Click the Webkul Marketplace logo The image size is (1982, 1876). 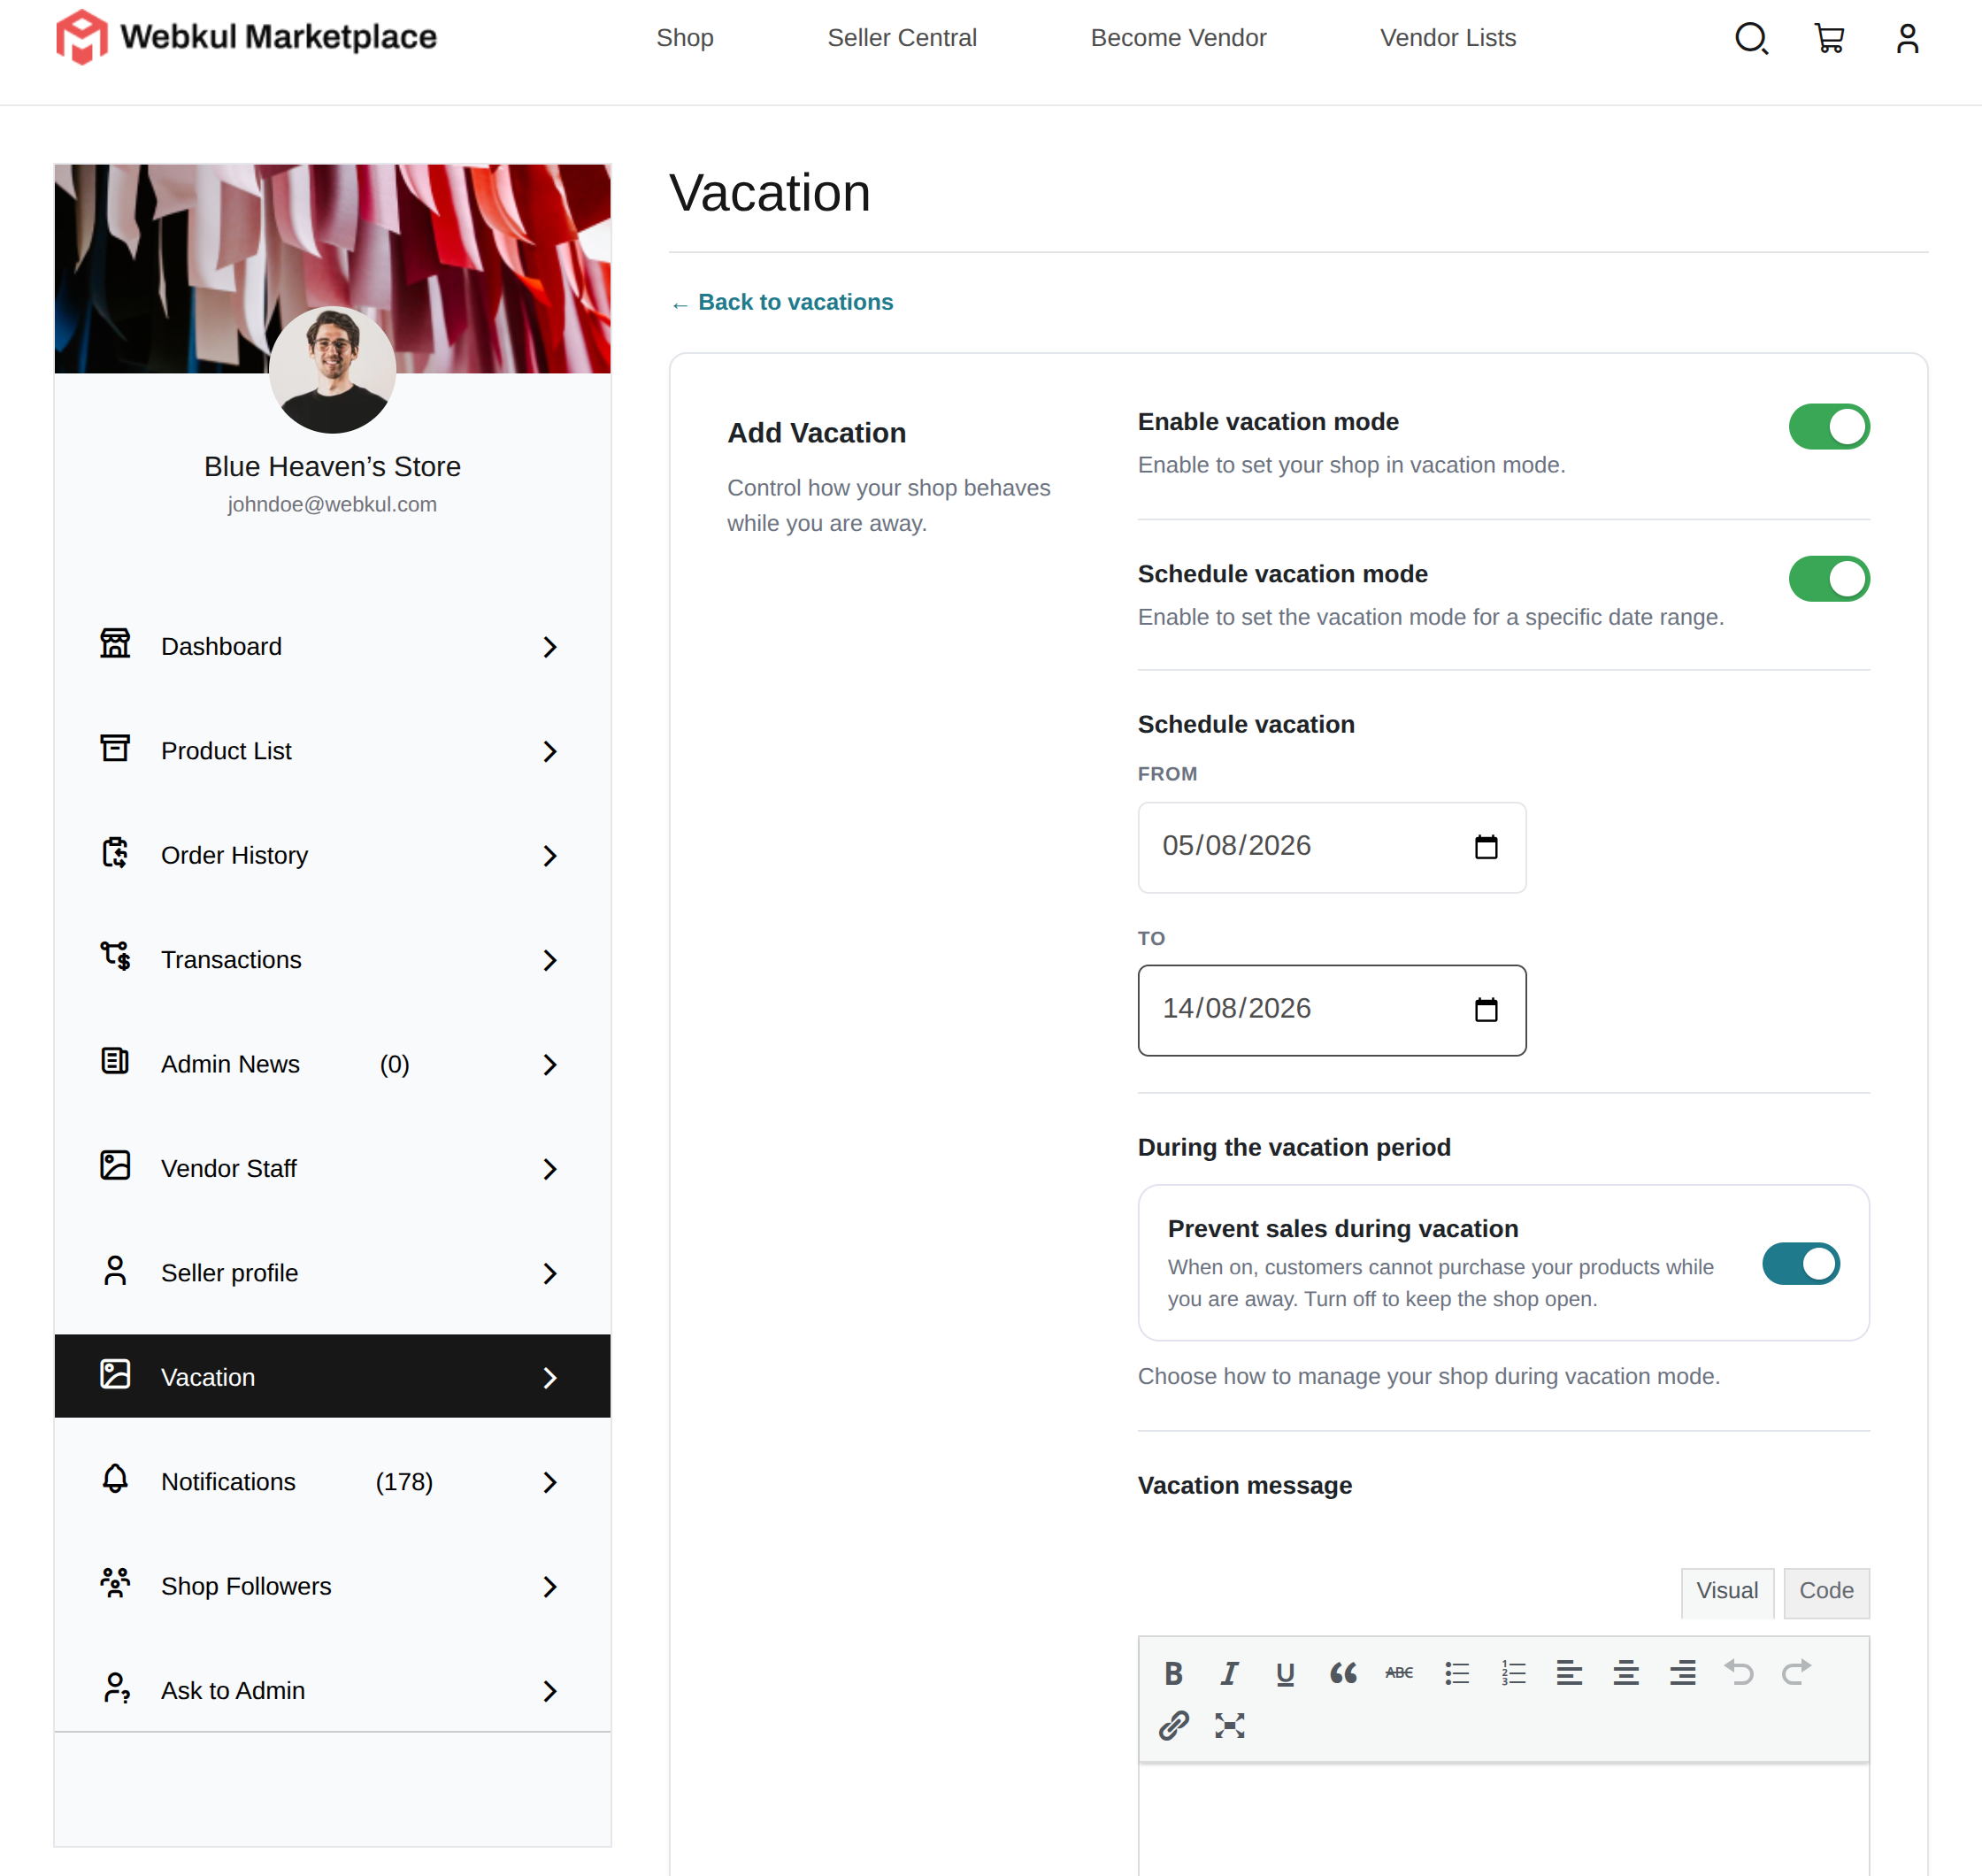(246, 37)
